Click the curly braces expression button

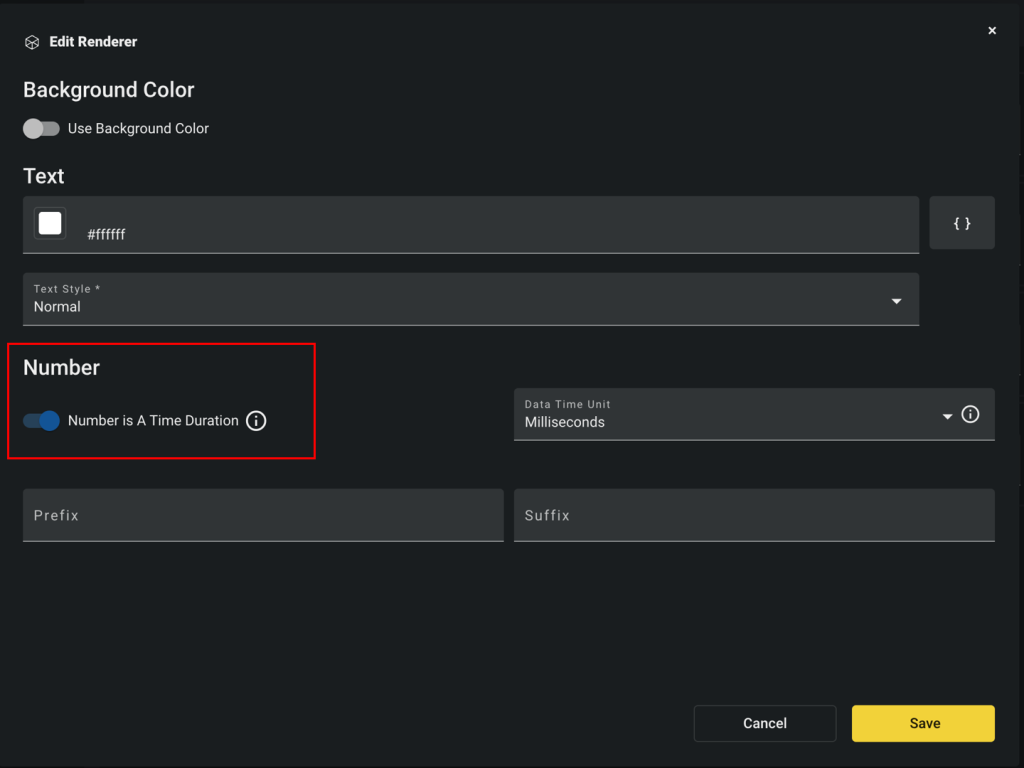[x=961, y=223]
